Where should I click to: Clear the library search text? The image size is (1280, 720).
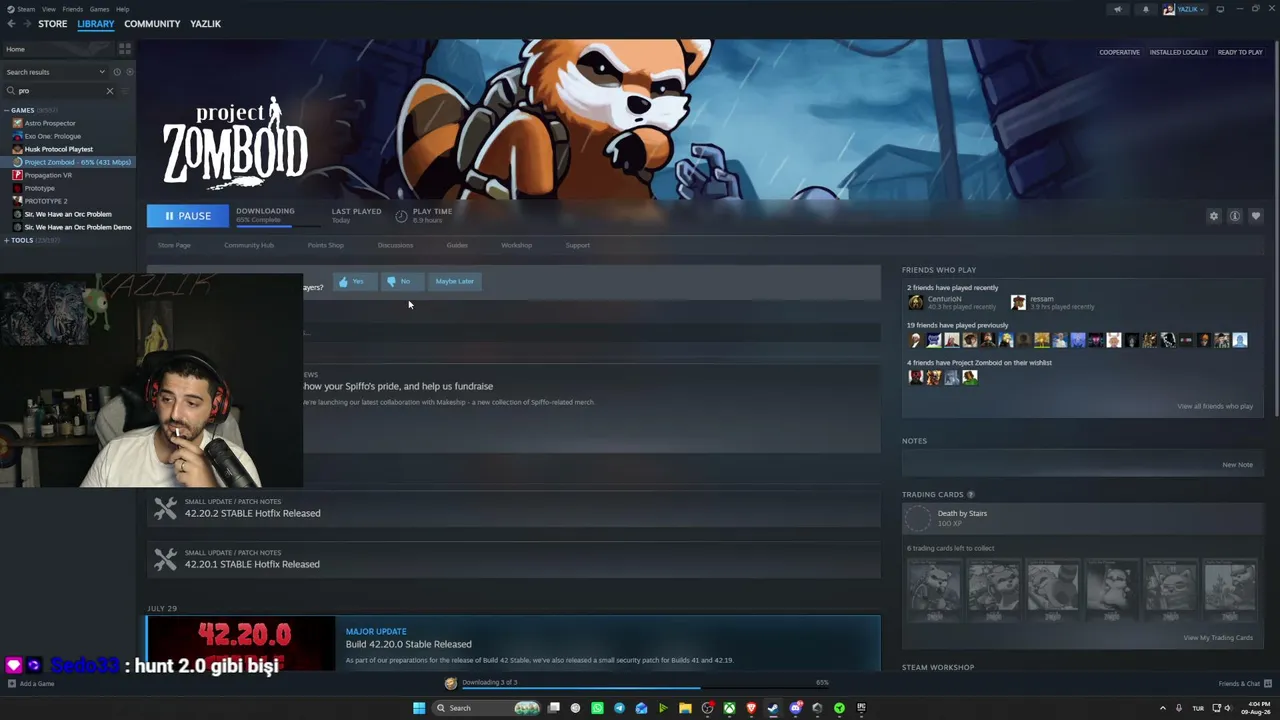110,91
